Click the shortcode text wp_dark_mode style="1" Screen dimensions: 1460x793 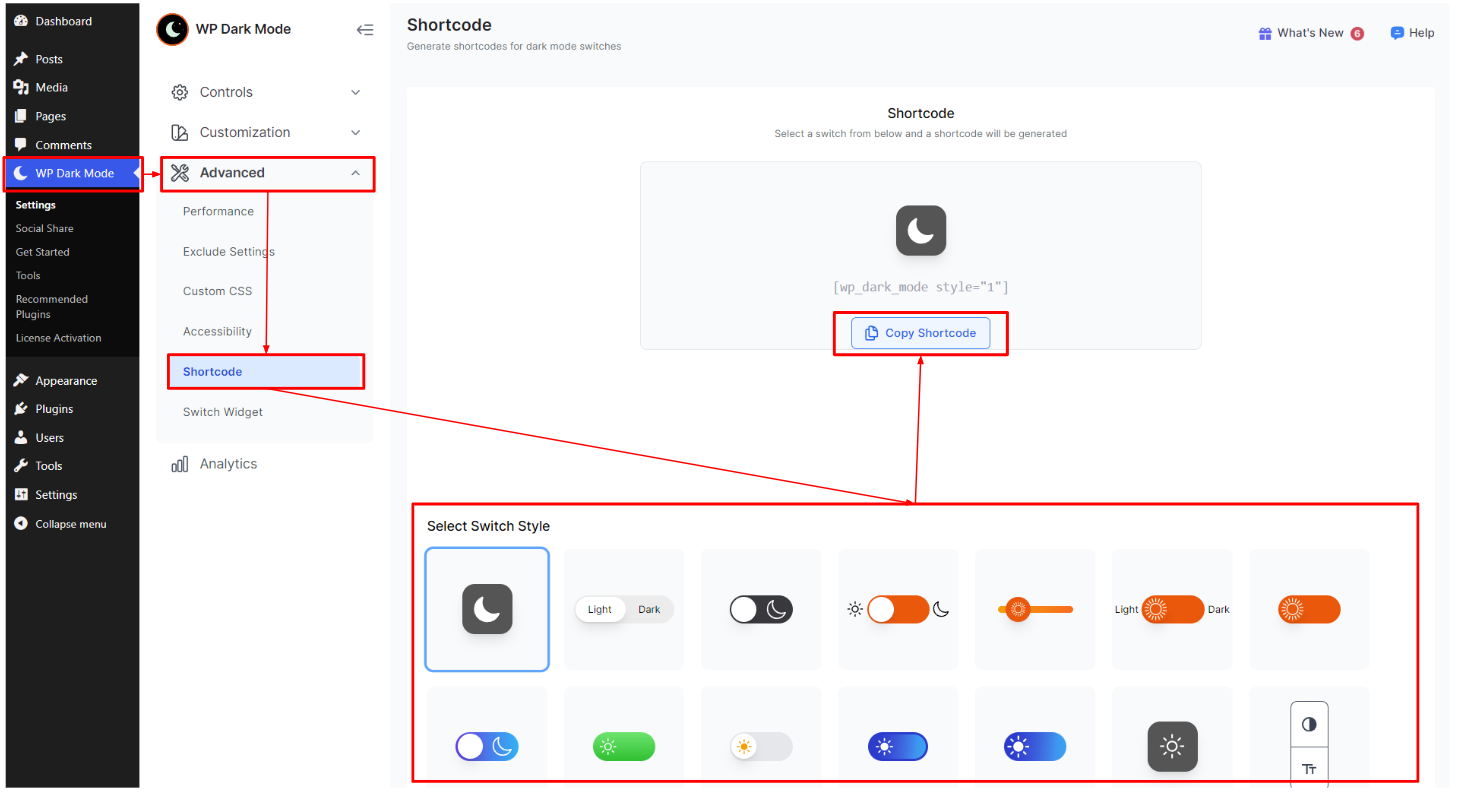(x=921, y=287)
